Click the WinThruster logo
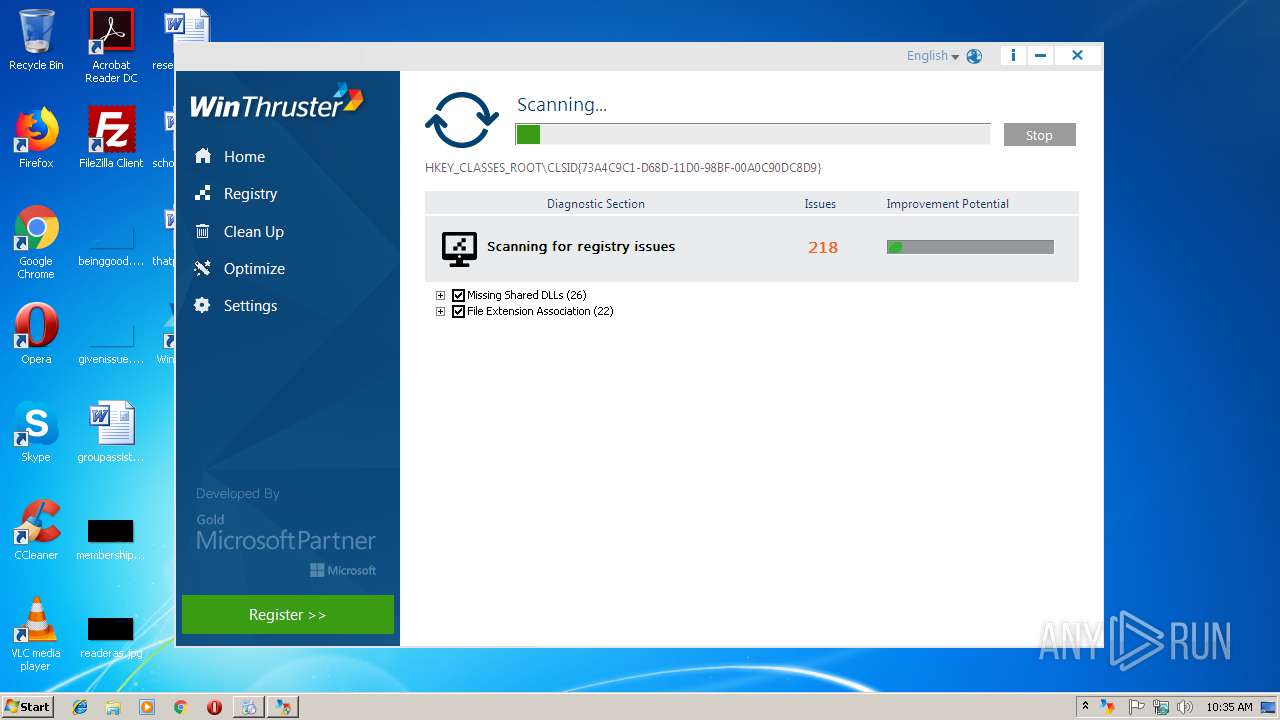1280x720 pixels. click(277, 103)
